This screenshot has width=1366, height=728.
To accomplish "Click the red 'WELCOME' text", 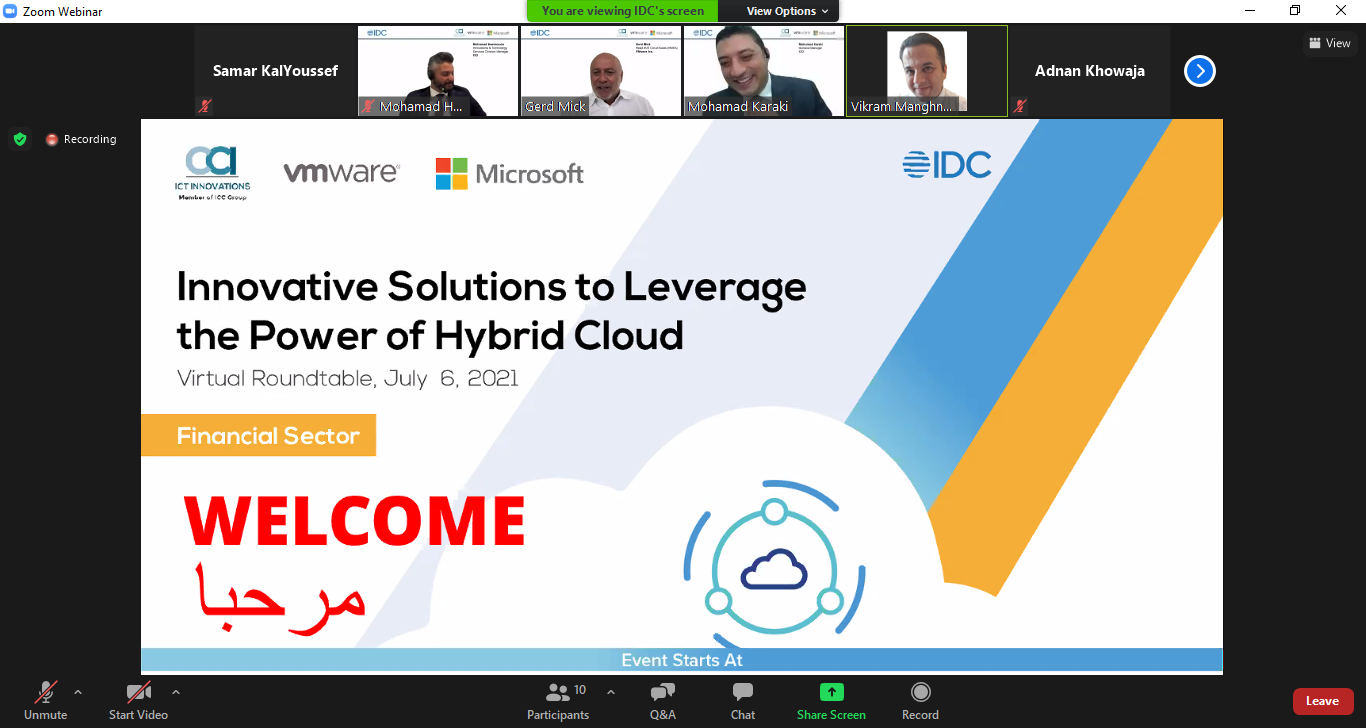I will 354,520.
